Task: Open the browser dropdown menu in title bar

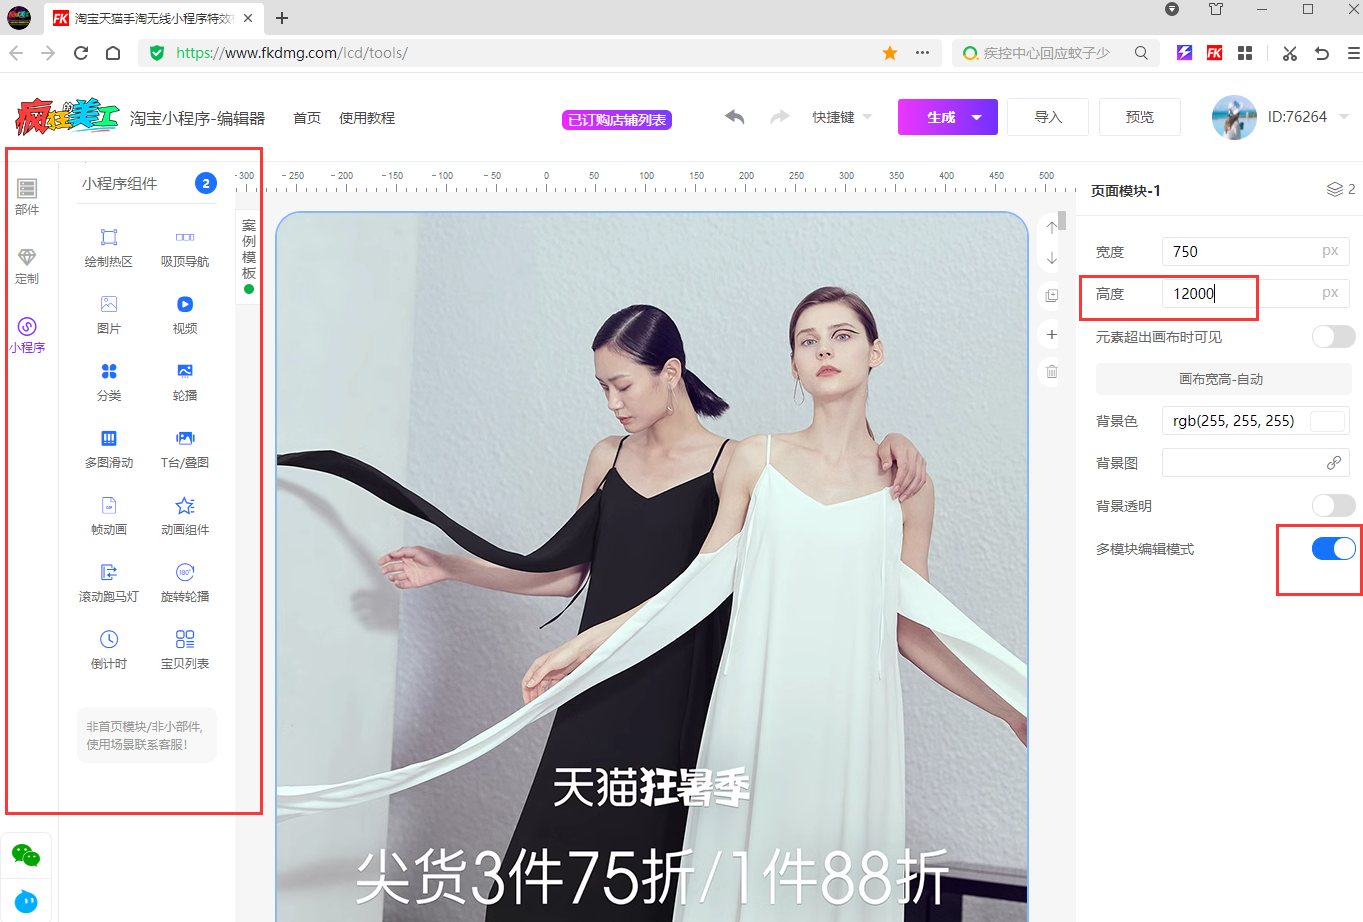Action: (1172, 9)
